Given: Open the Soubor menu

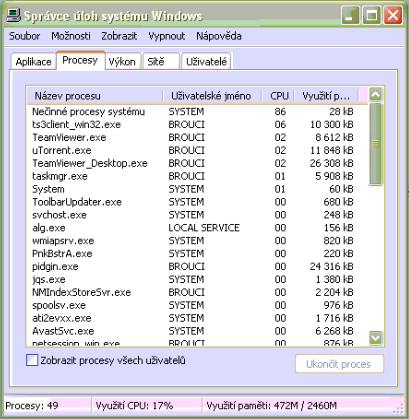Looking at the screenshot, I should pos(25,36).
